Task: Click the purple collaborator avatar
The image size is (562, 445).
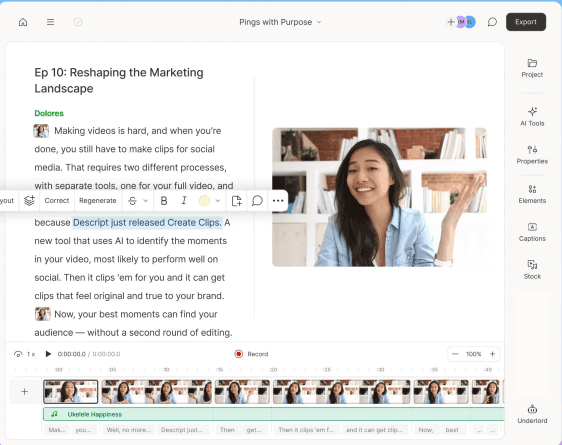Action: [x=461, y=22]
